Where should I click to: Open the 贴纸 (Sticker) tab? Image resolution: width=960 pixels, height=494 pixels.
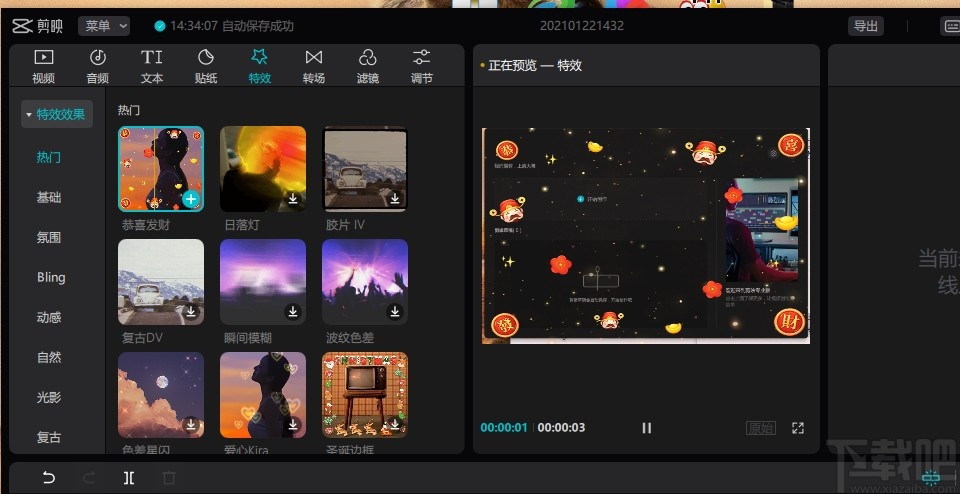click(206, 66)
